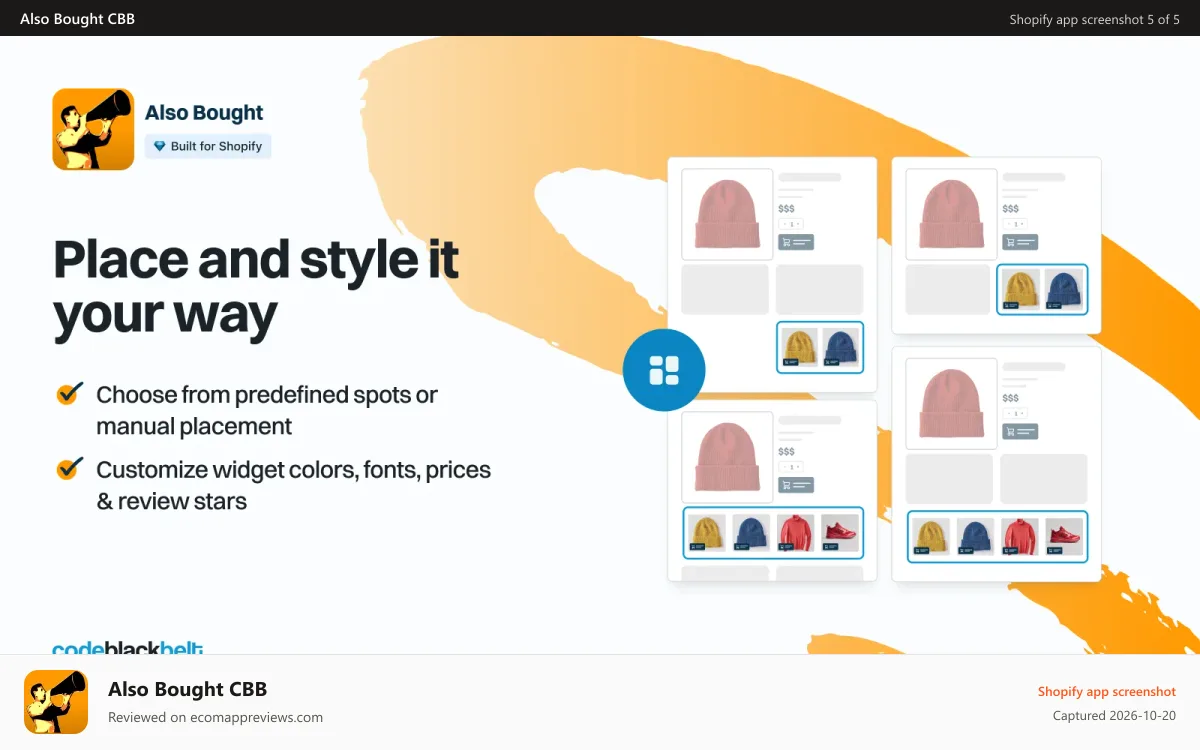
Task: Click the orange 'Shopify app screenshot' footer label
Action: [x=1107, y=691]
